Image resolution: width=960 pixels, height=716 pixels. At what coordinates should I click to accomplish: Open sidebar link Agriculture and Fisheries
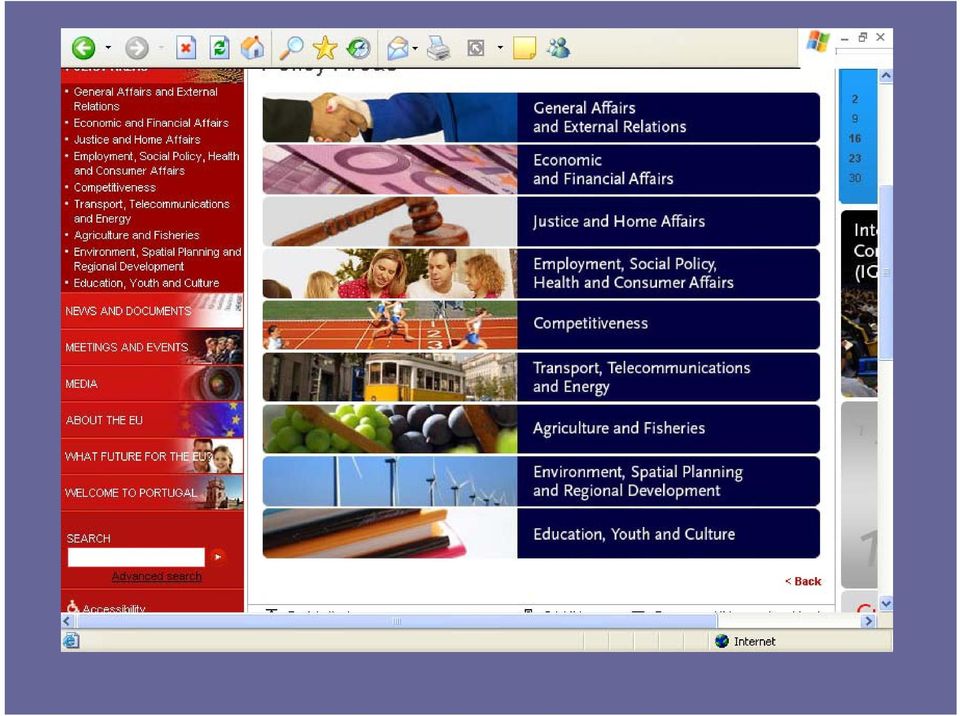pos(137,235)
